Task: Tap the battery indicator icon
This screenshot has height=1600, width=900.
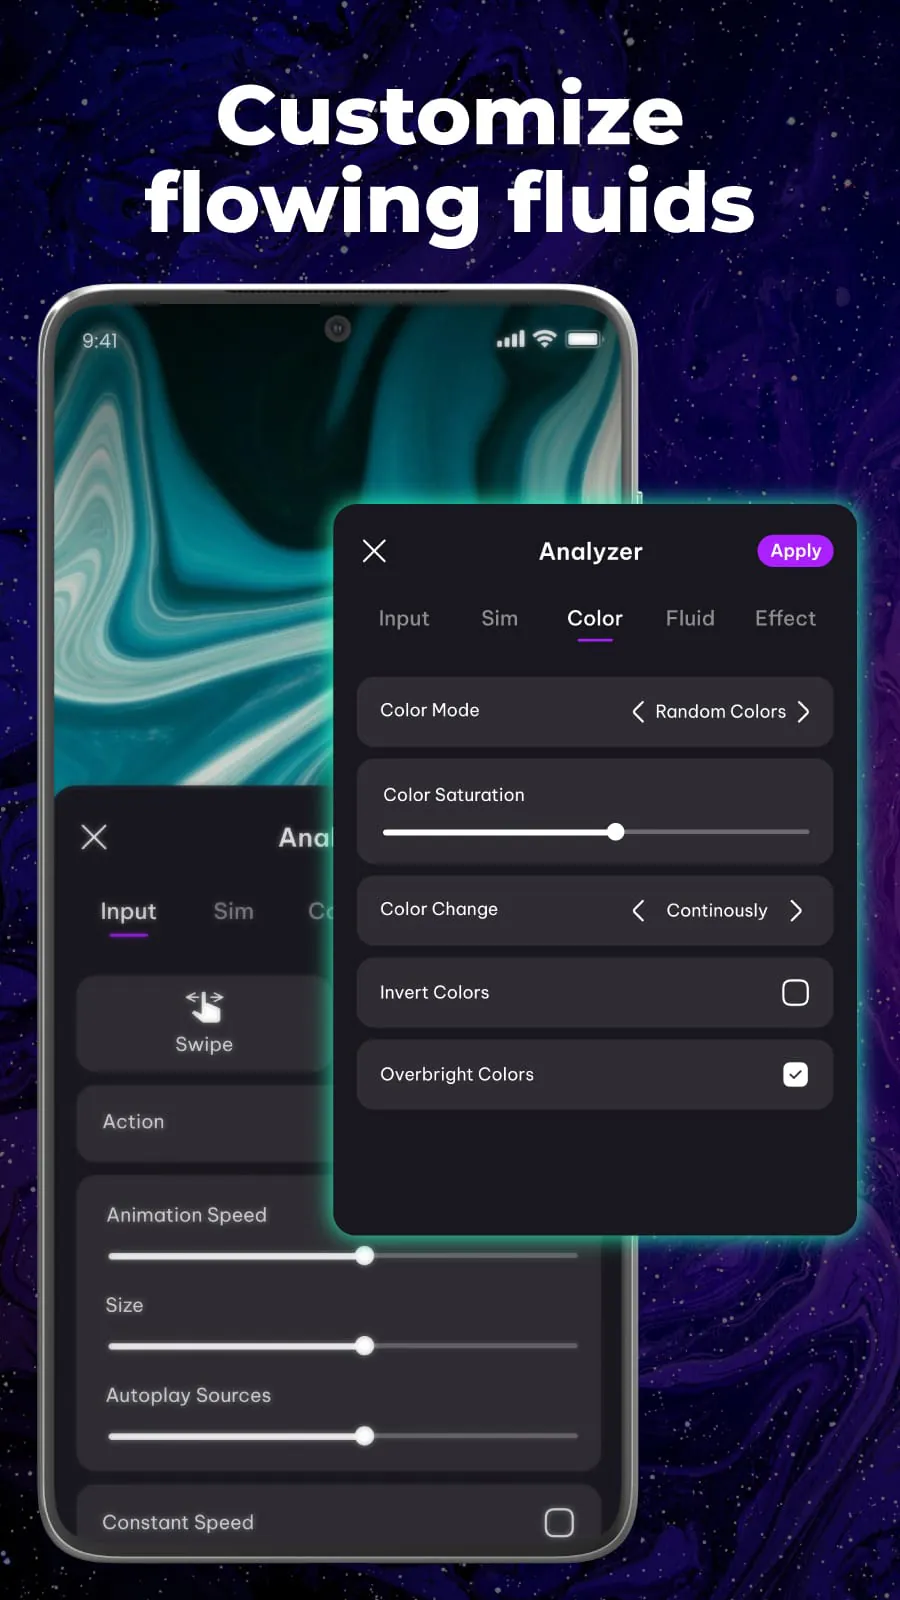Action: 583,339
